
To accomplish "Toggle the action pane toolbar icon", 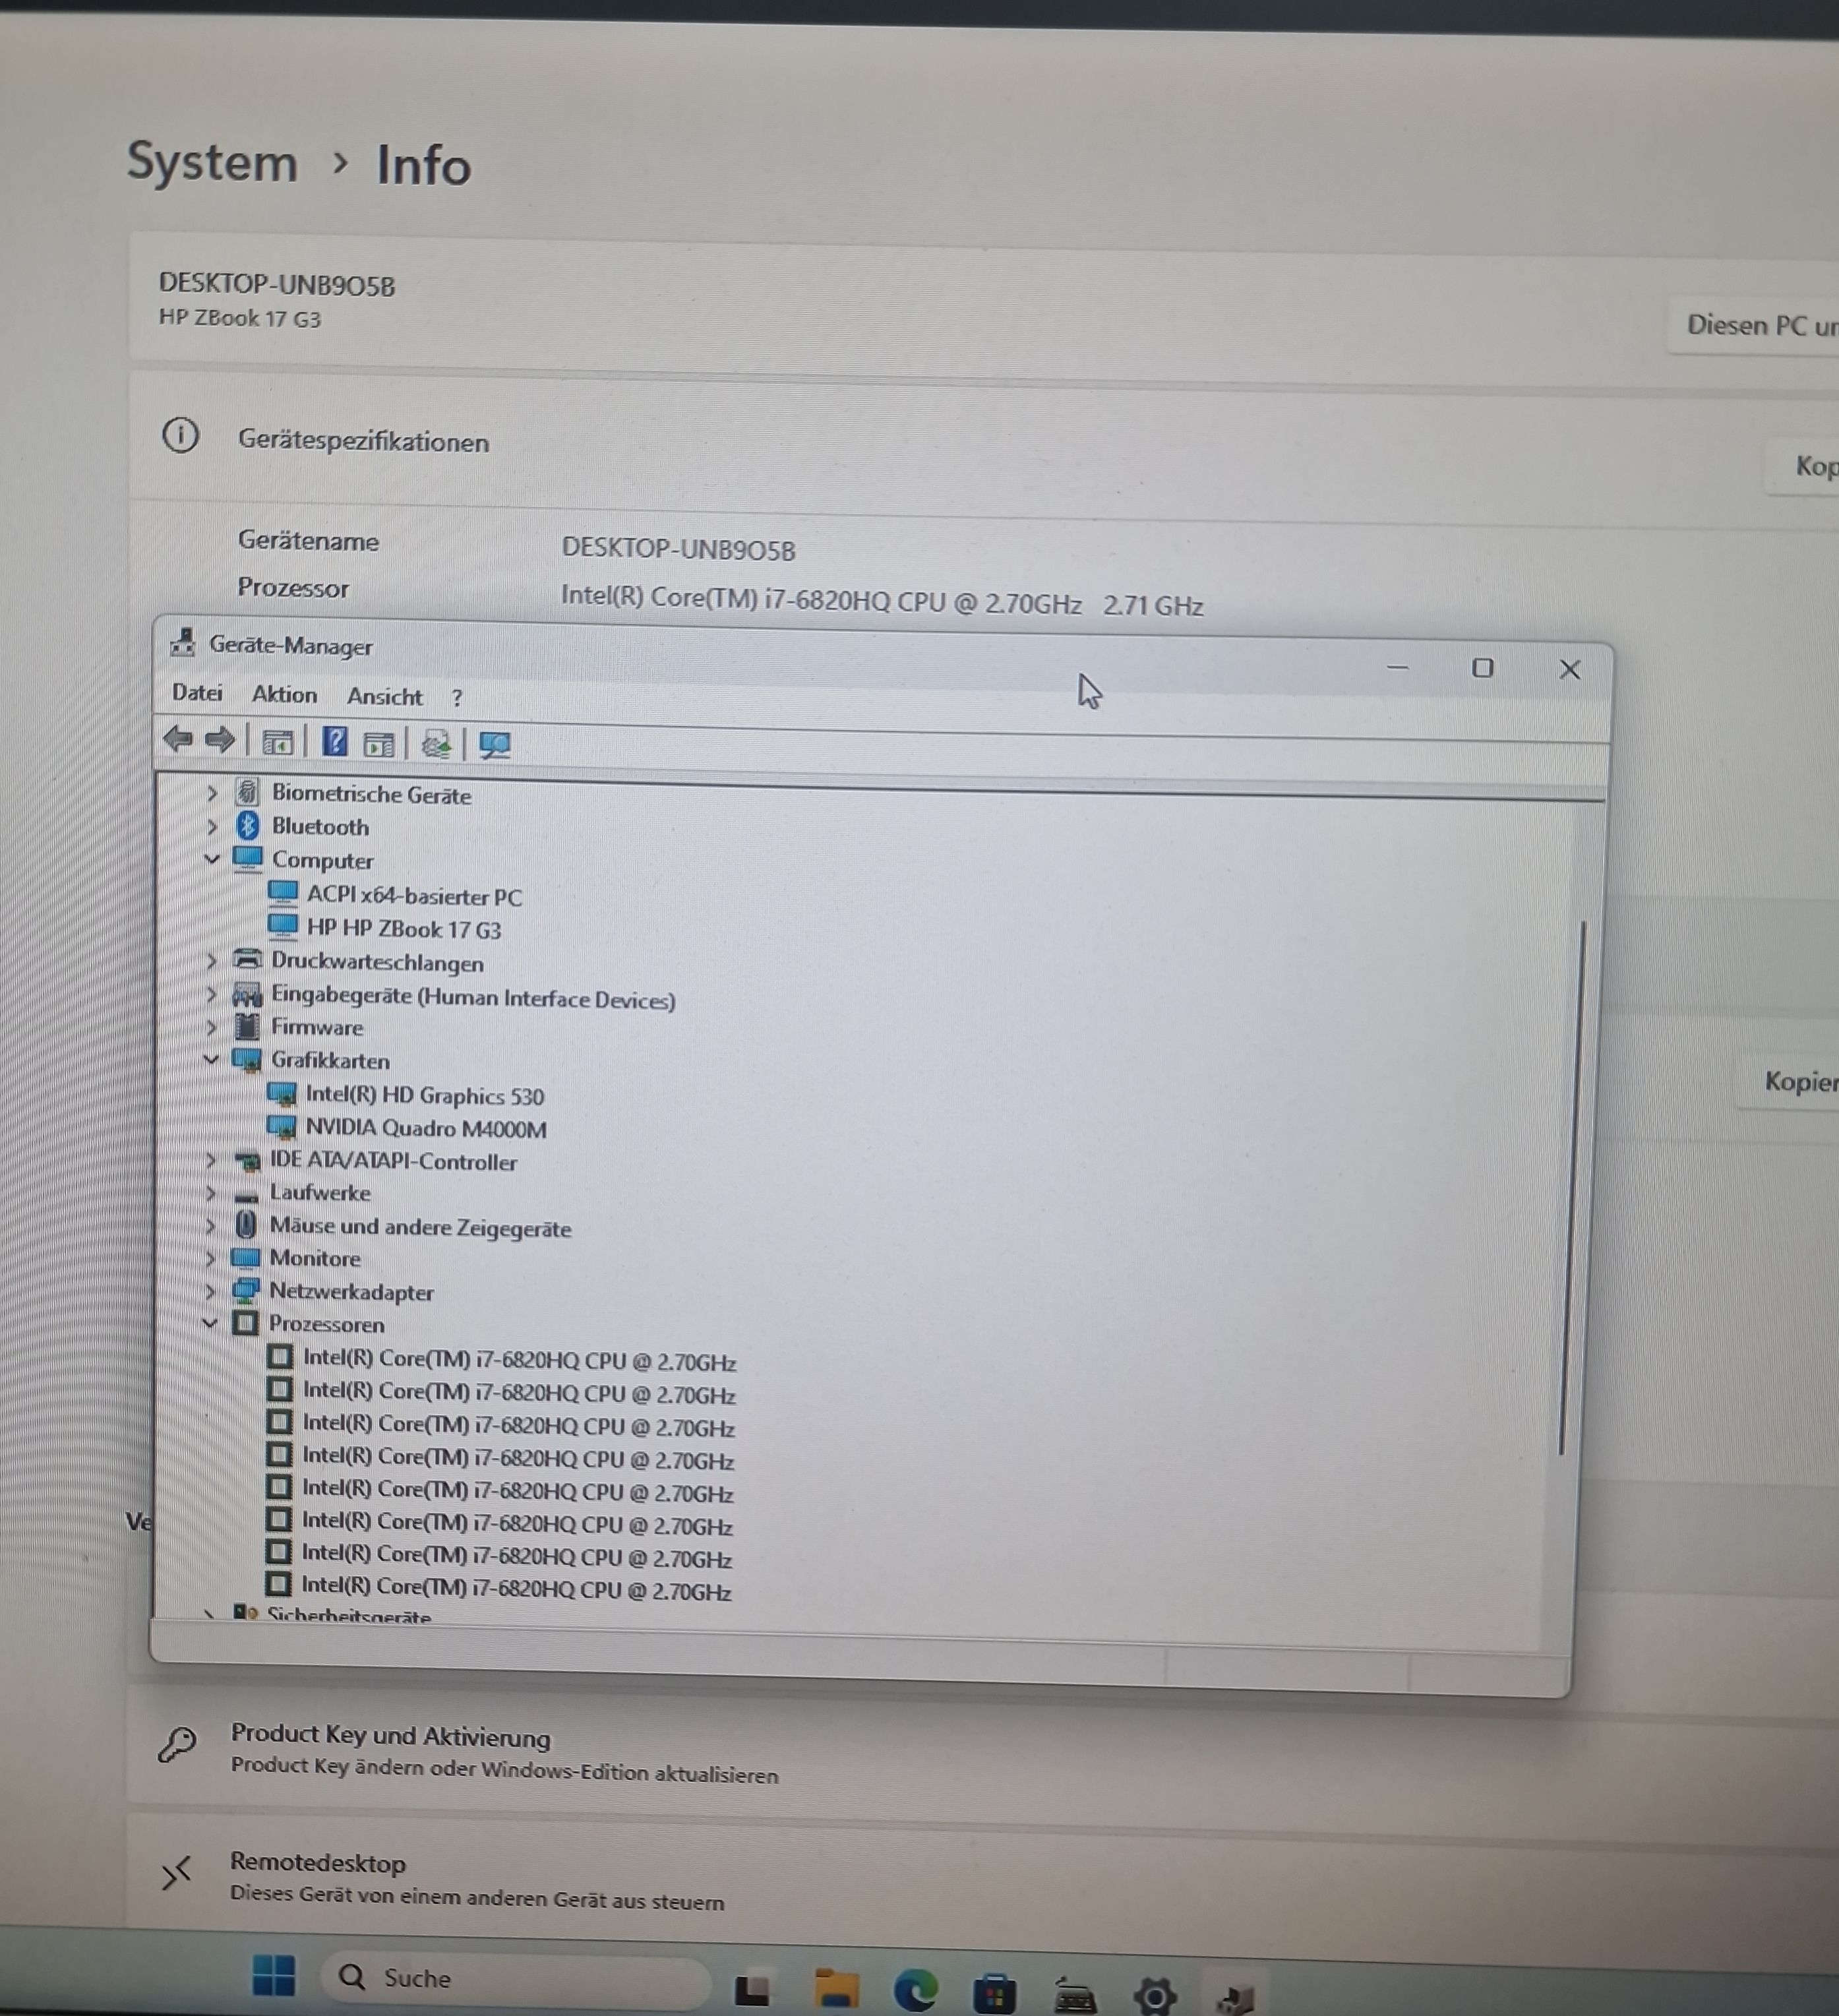I will pyautogui.click(x=379, y=744).
